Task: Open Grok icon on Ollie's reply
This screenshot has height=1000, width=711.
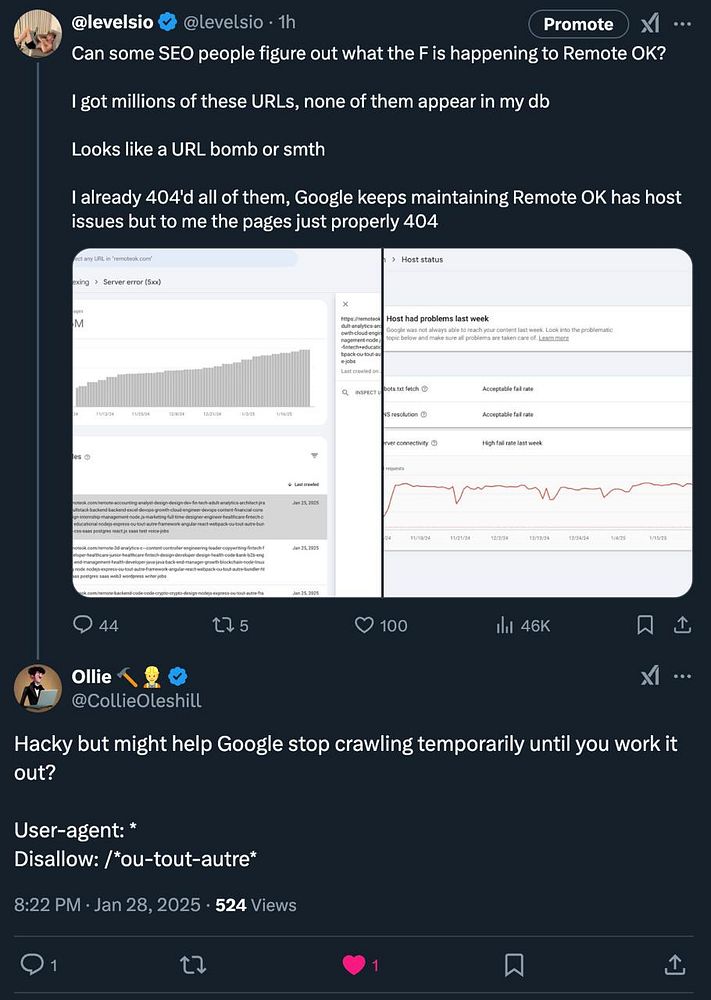Action: point(649,677)
